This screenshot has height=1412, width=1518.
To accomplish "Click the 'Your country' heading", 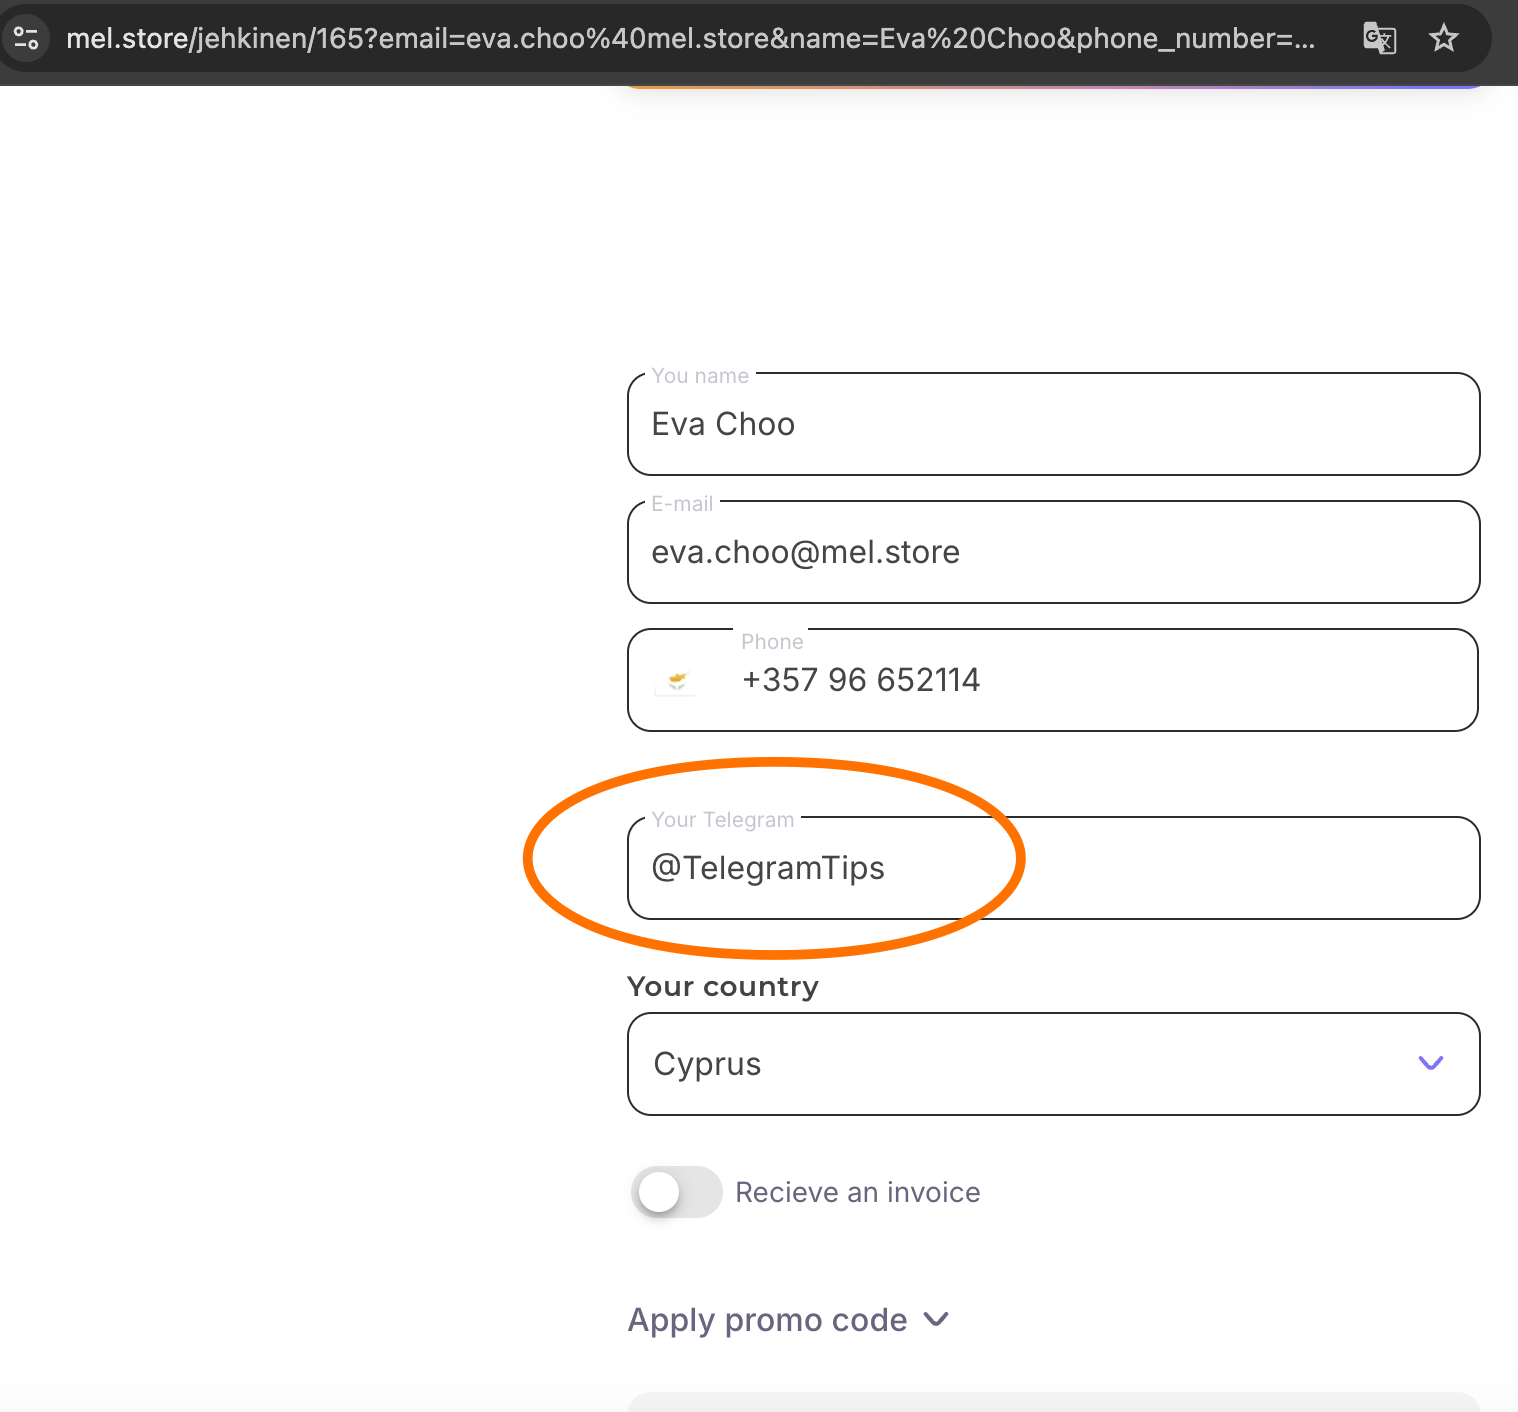I will (x=722, y=987).
